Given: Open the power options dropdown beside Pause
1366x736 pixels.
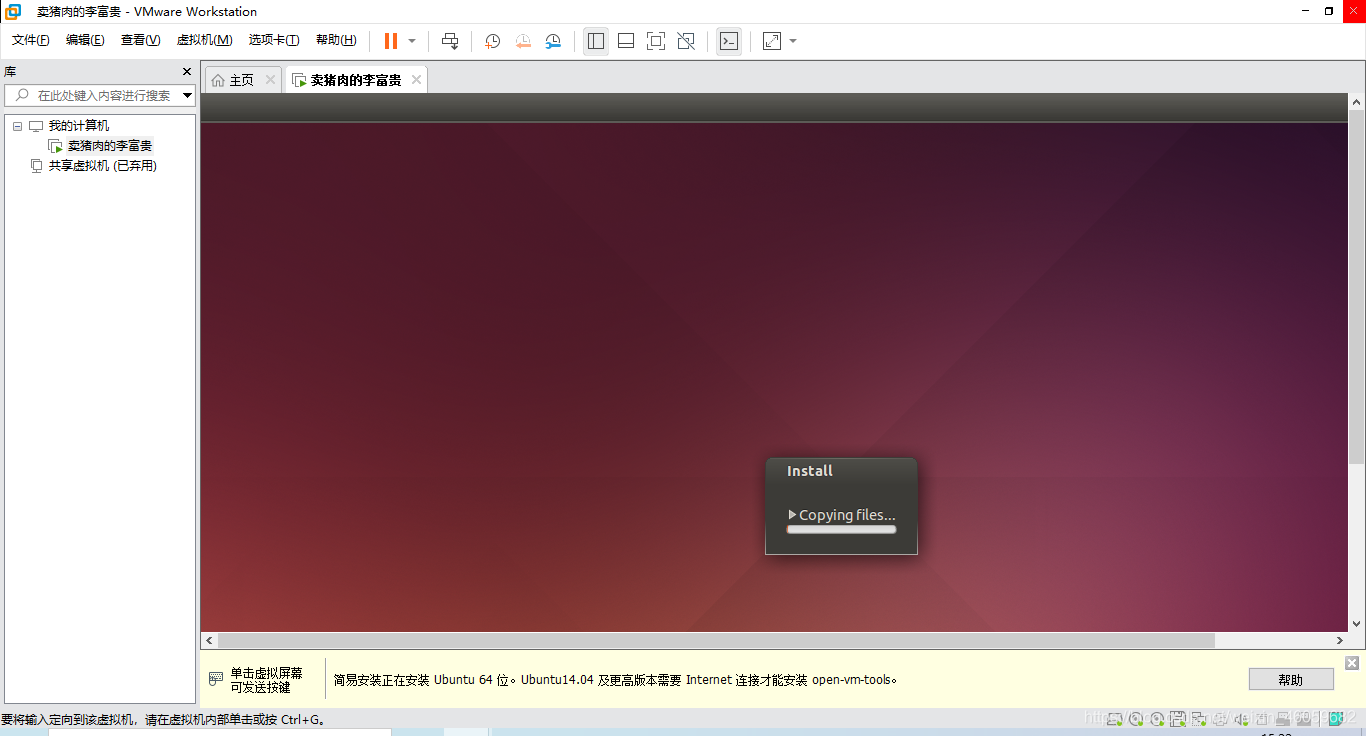Looking at the screenshot, I should pos(412,41).
